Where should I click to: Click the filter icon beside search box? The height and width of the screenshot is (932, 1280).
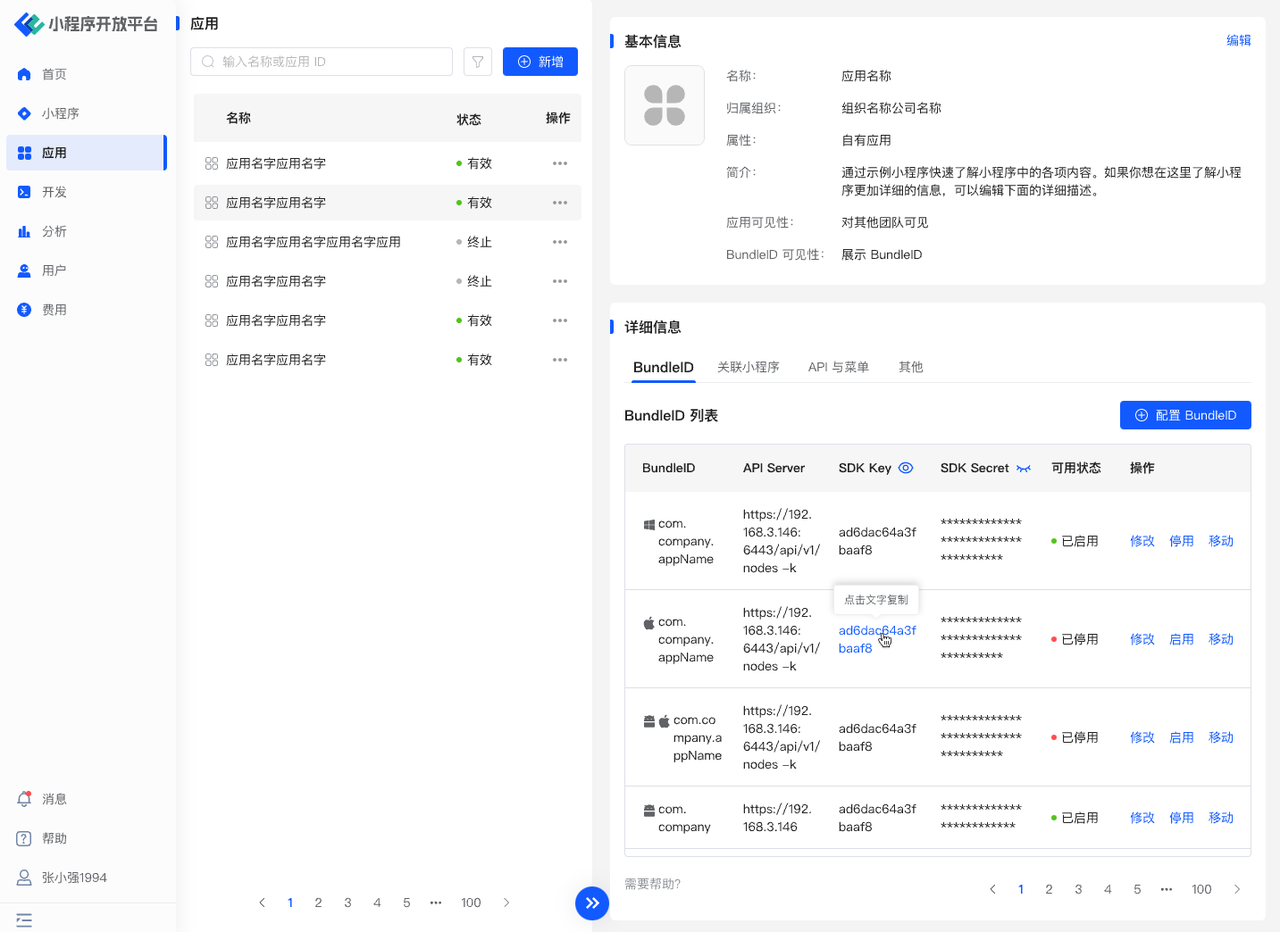478,62
